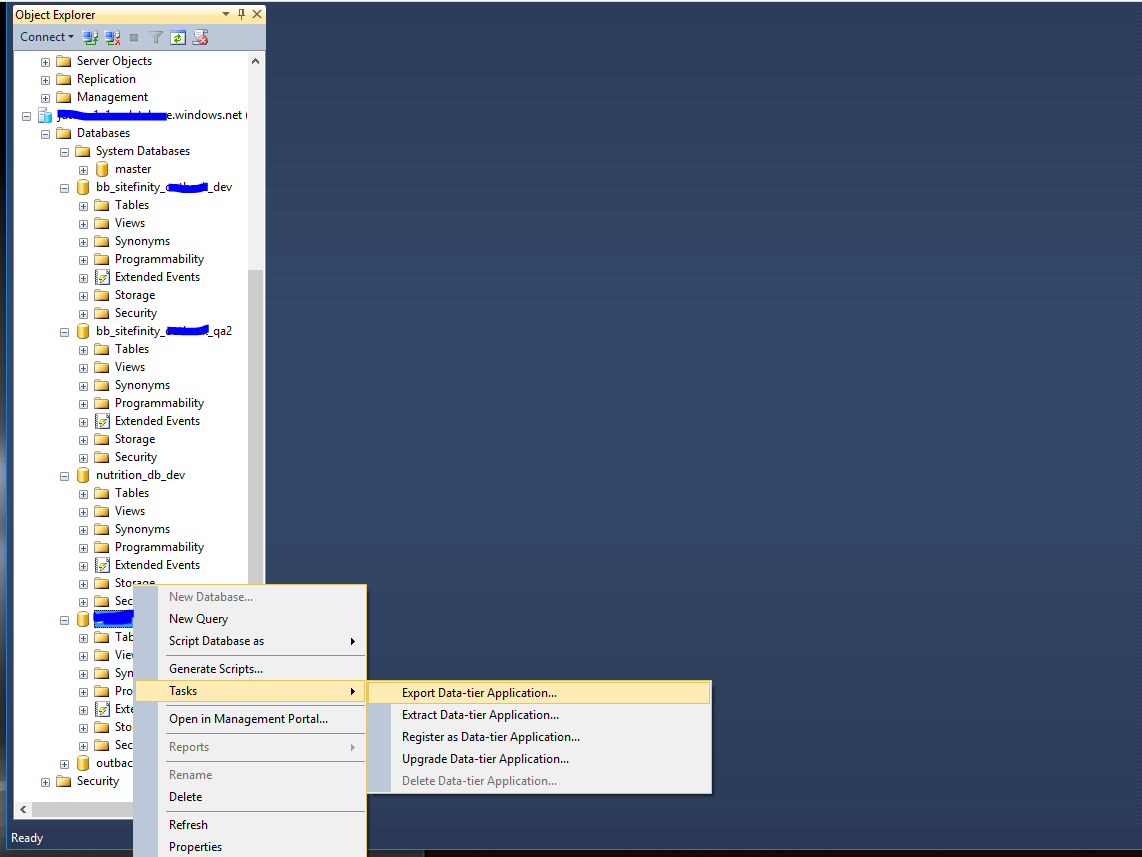Screen dimensions: 1142x857
Task: Open the Connect dropdown
Action: pos(46,37)
